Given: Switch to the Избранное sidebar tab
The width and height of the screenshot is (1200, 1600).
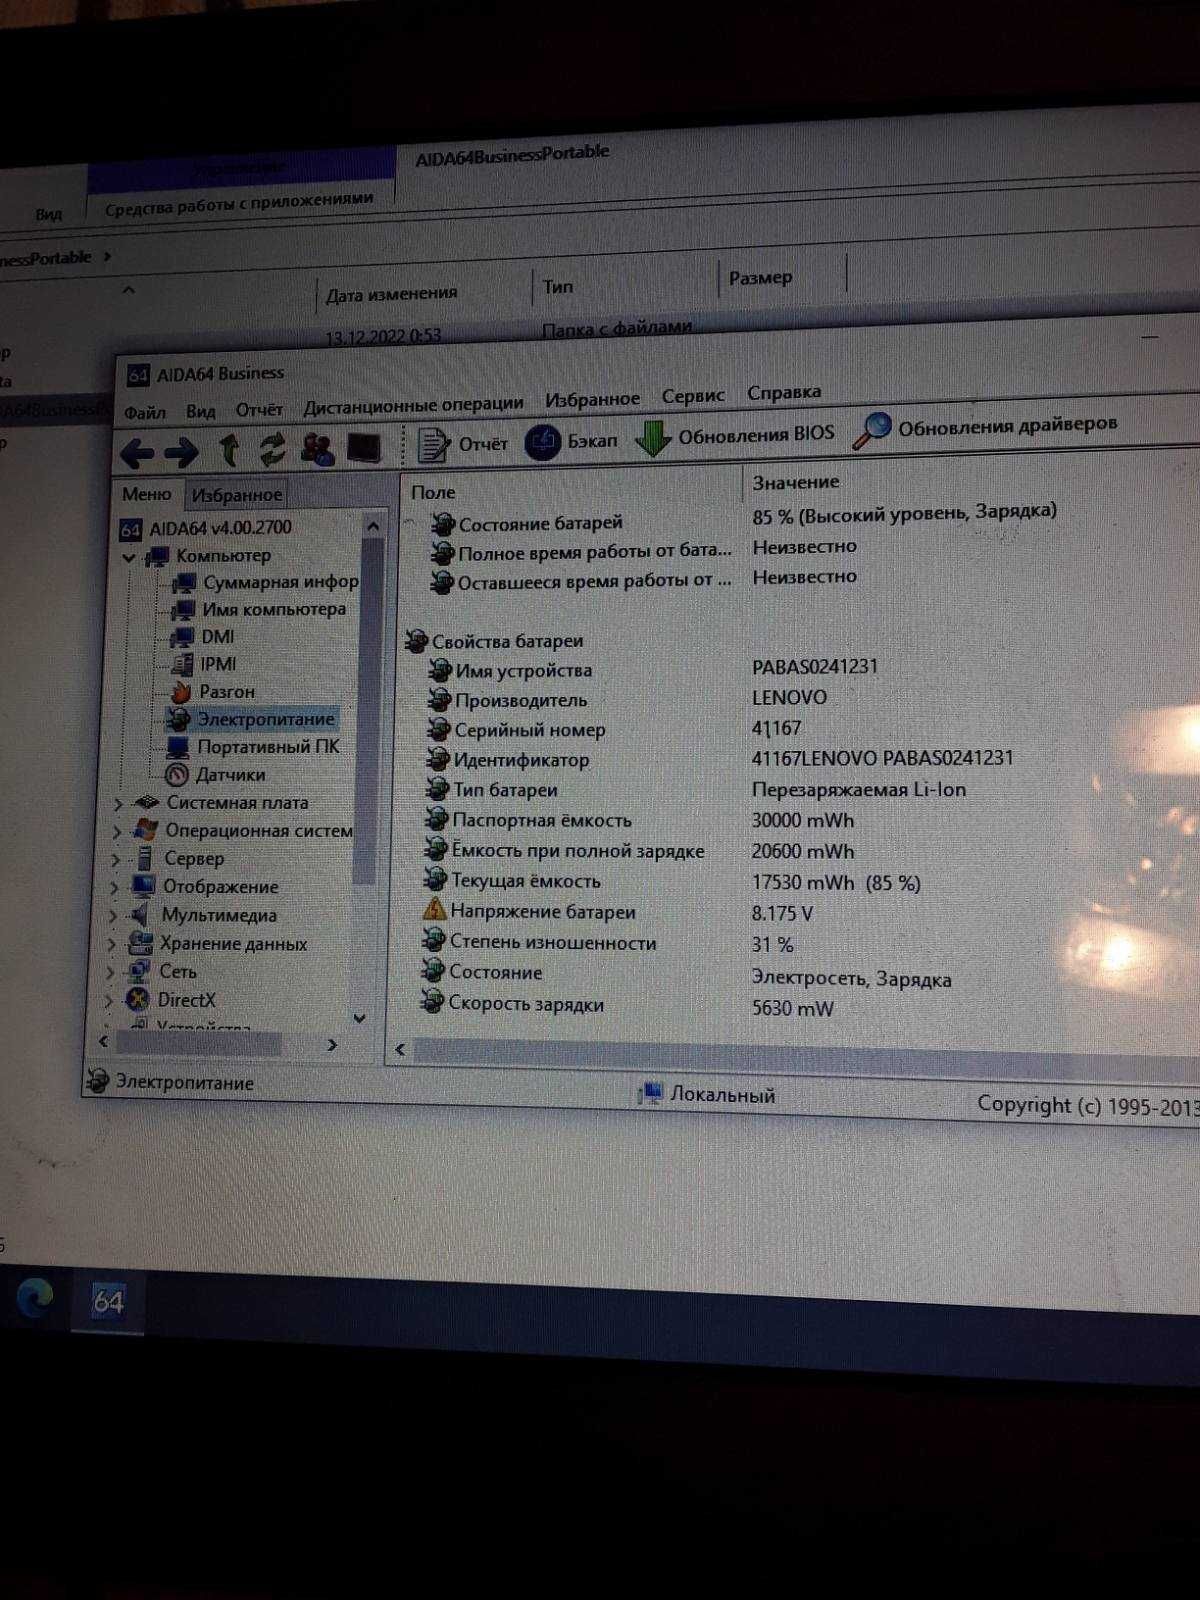Looking at the screenshot, I should pyautogui.click(x=237, y=494).
